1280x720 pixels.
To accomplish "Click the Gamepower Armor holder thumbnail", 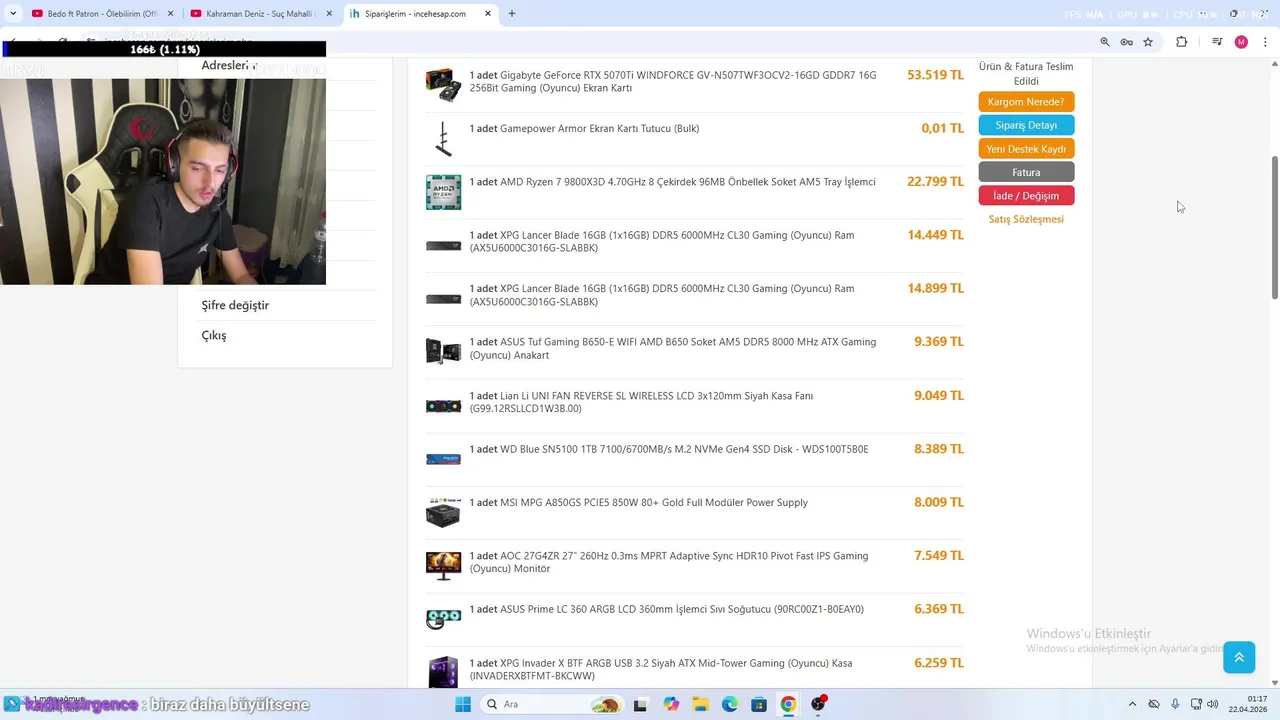I will 443,139.
